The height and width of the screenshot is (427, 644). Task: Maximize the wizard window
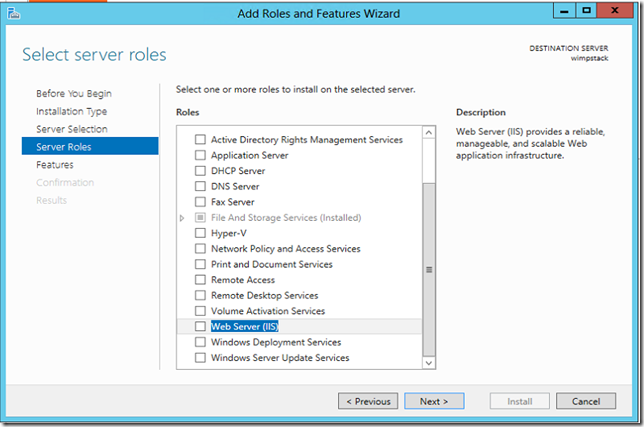[x=586, y=11]
